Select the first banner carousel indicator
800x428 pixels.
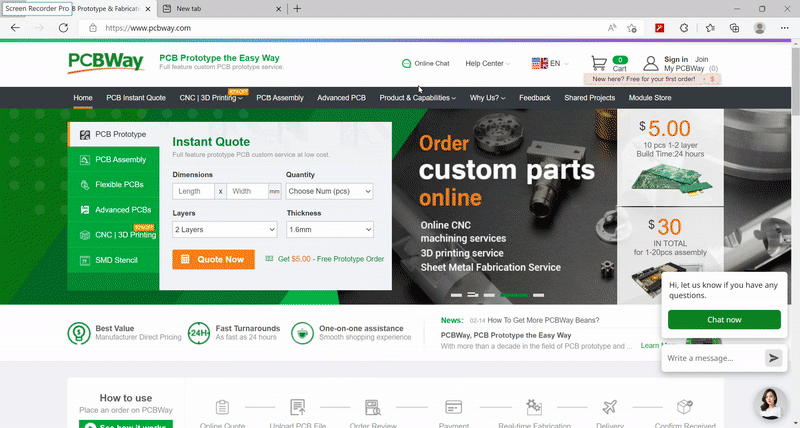click(456, 295)
